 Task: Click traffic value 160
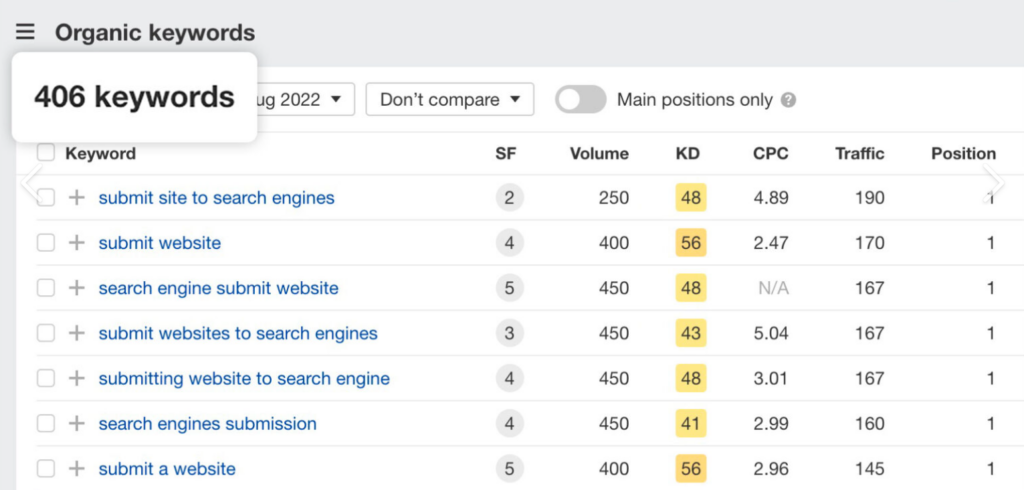point(870,423)
